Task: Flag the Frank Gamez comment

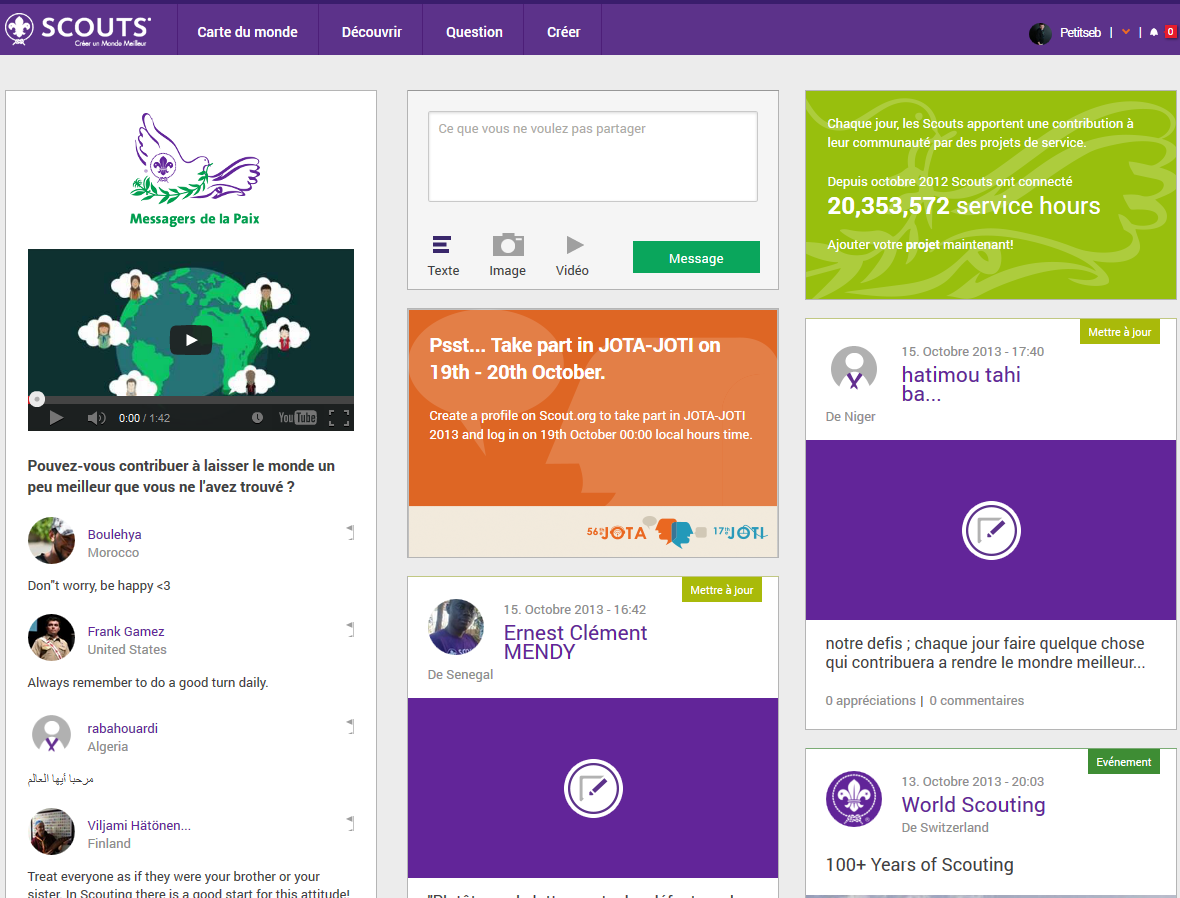Action: coord(350,629)
